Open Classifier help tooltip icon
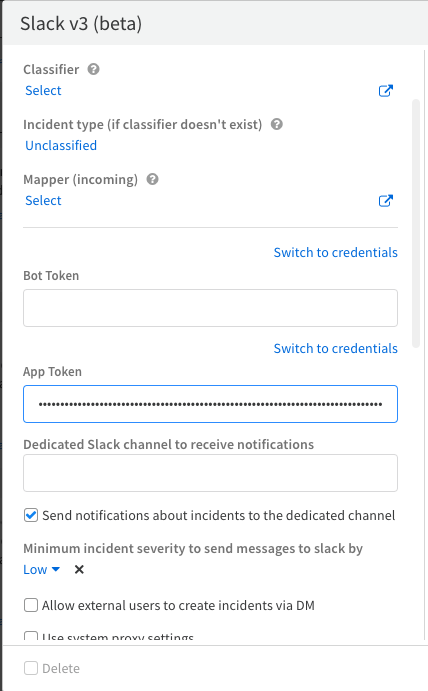The image size is (428, 691). tap(93, 69)
